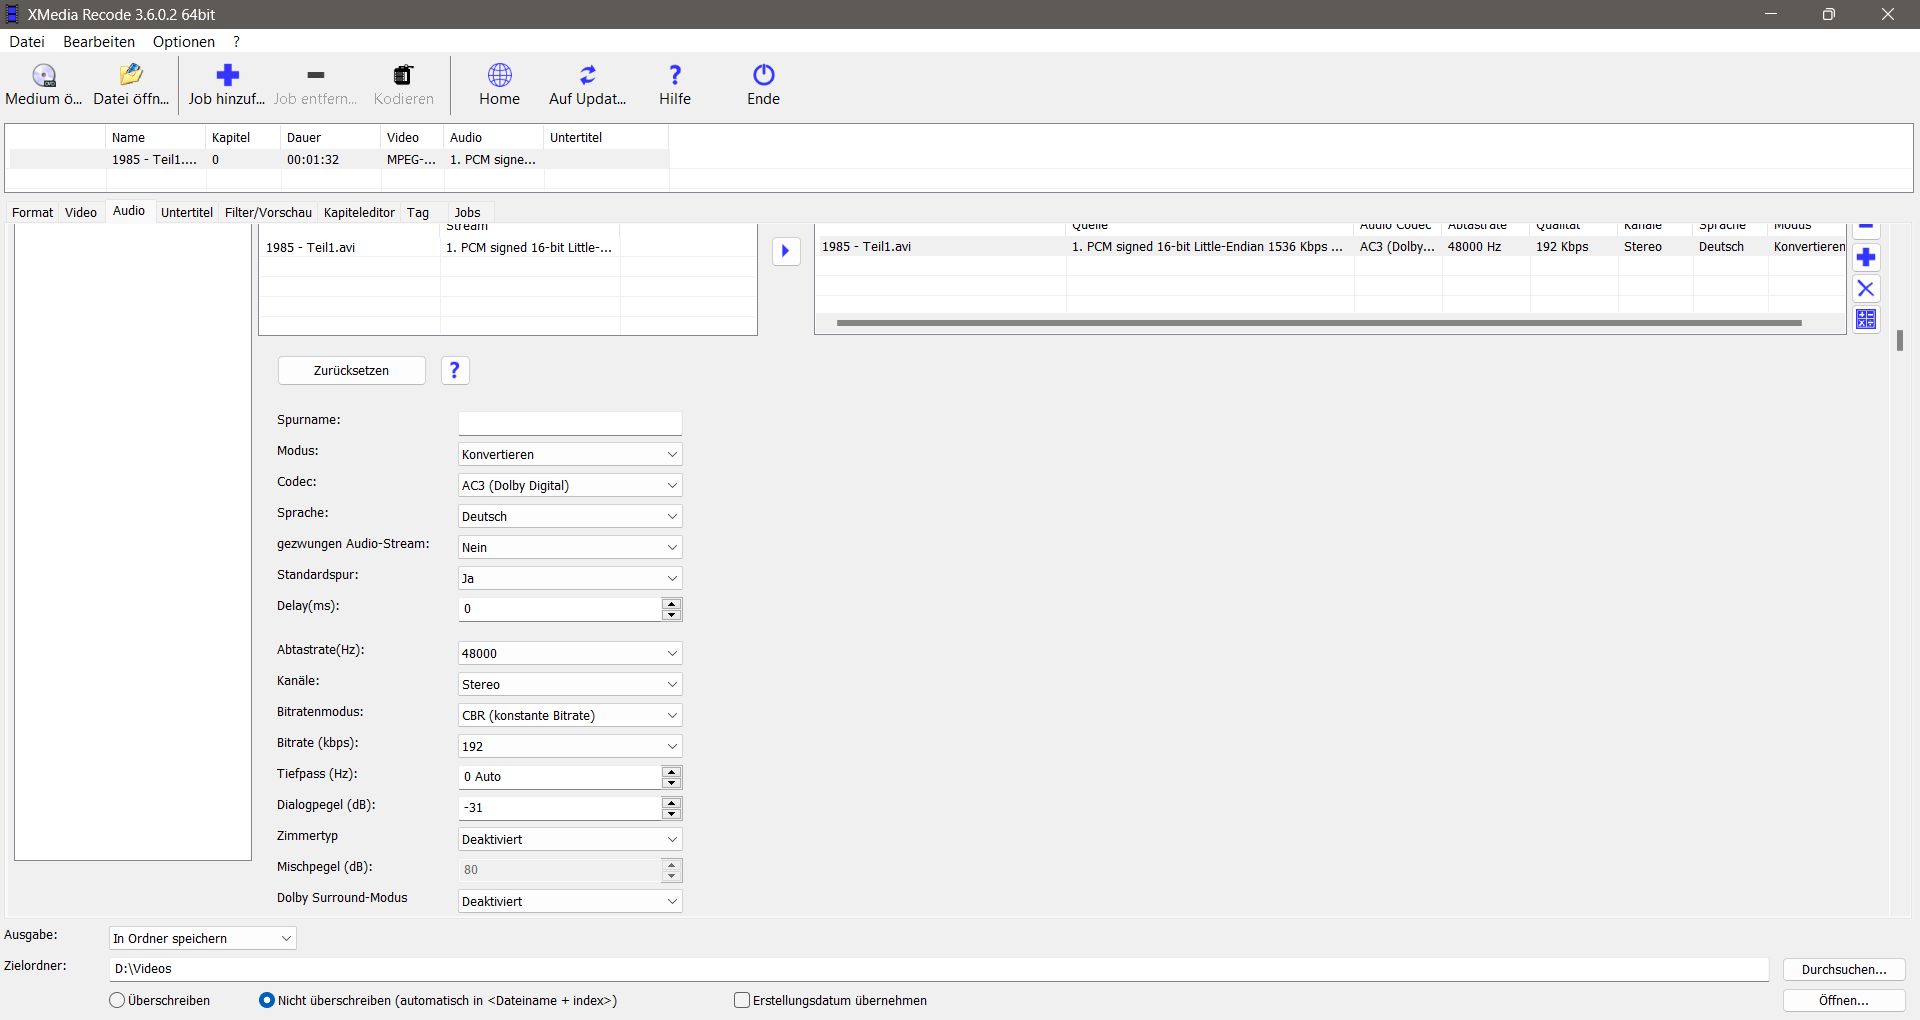This screenshot has width=1920, height=1020.
Task: Open the Jobs tab
Action: [467, 212]
